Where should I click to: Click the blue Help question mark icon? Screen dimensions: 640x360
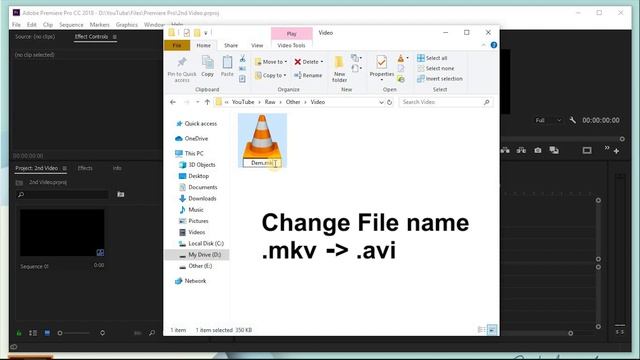click(x=493, y=45)
